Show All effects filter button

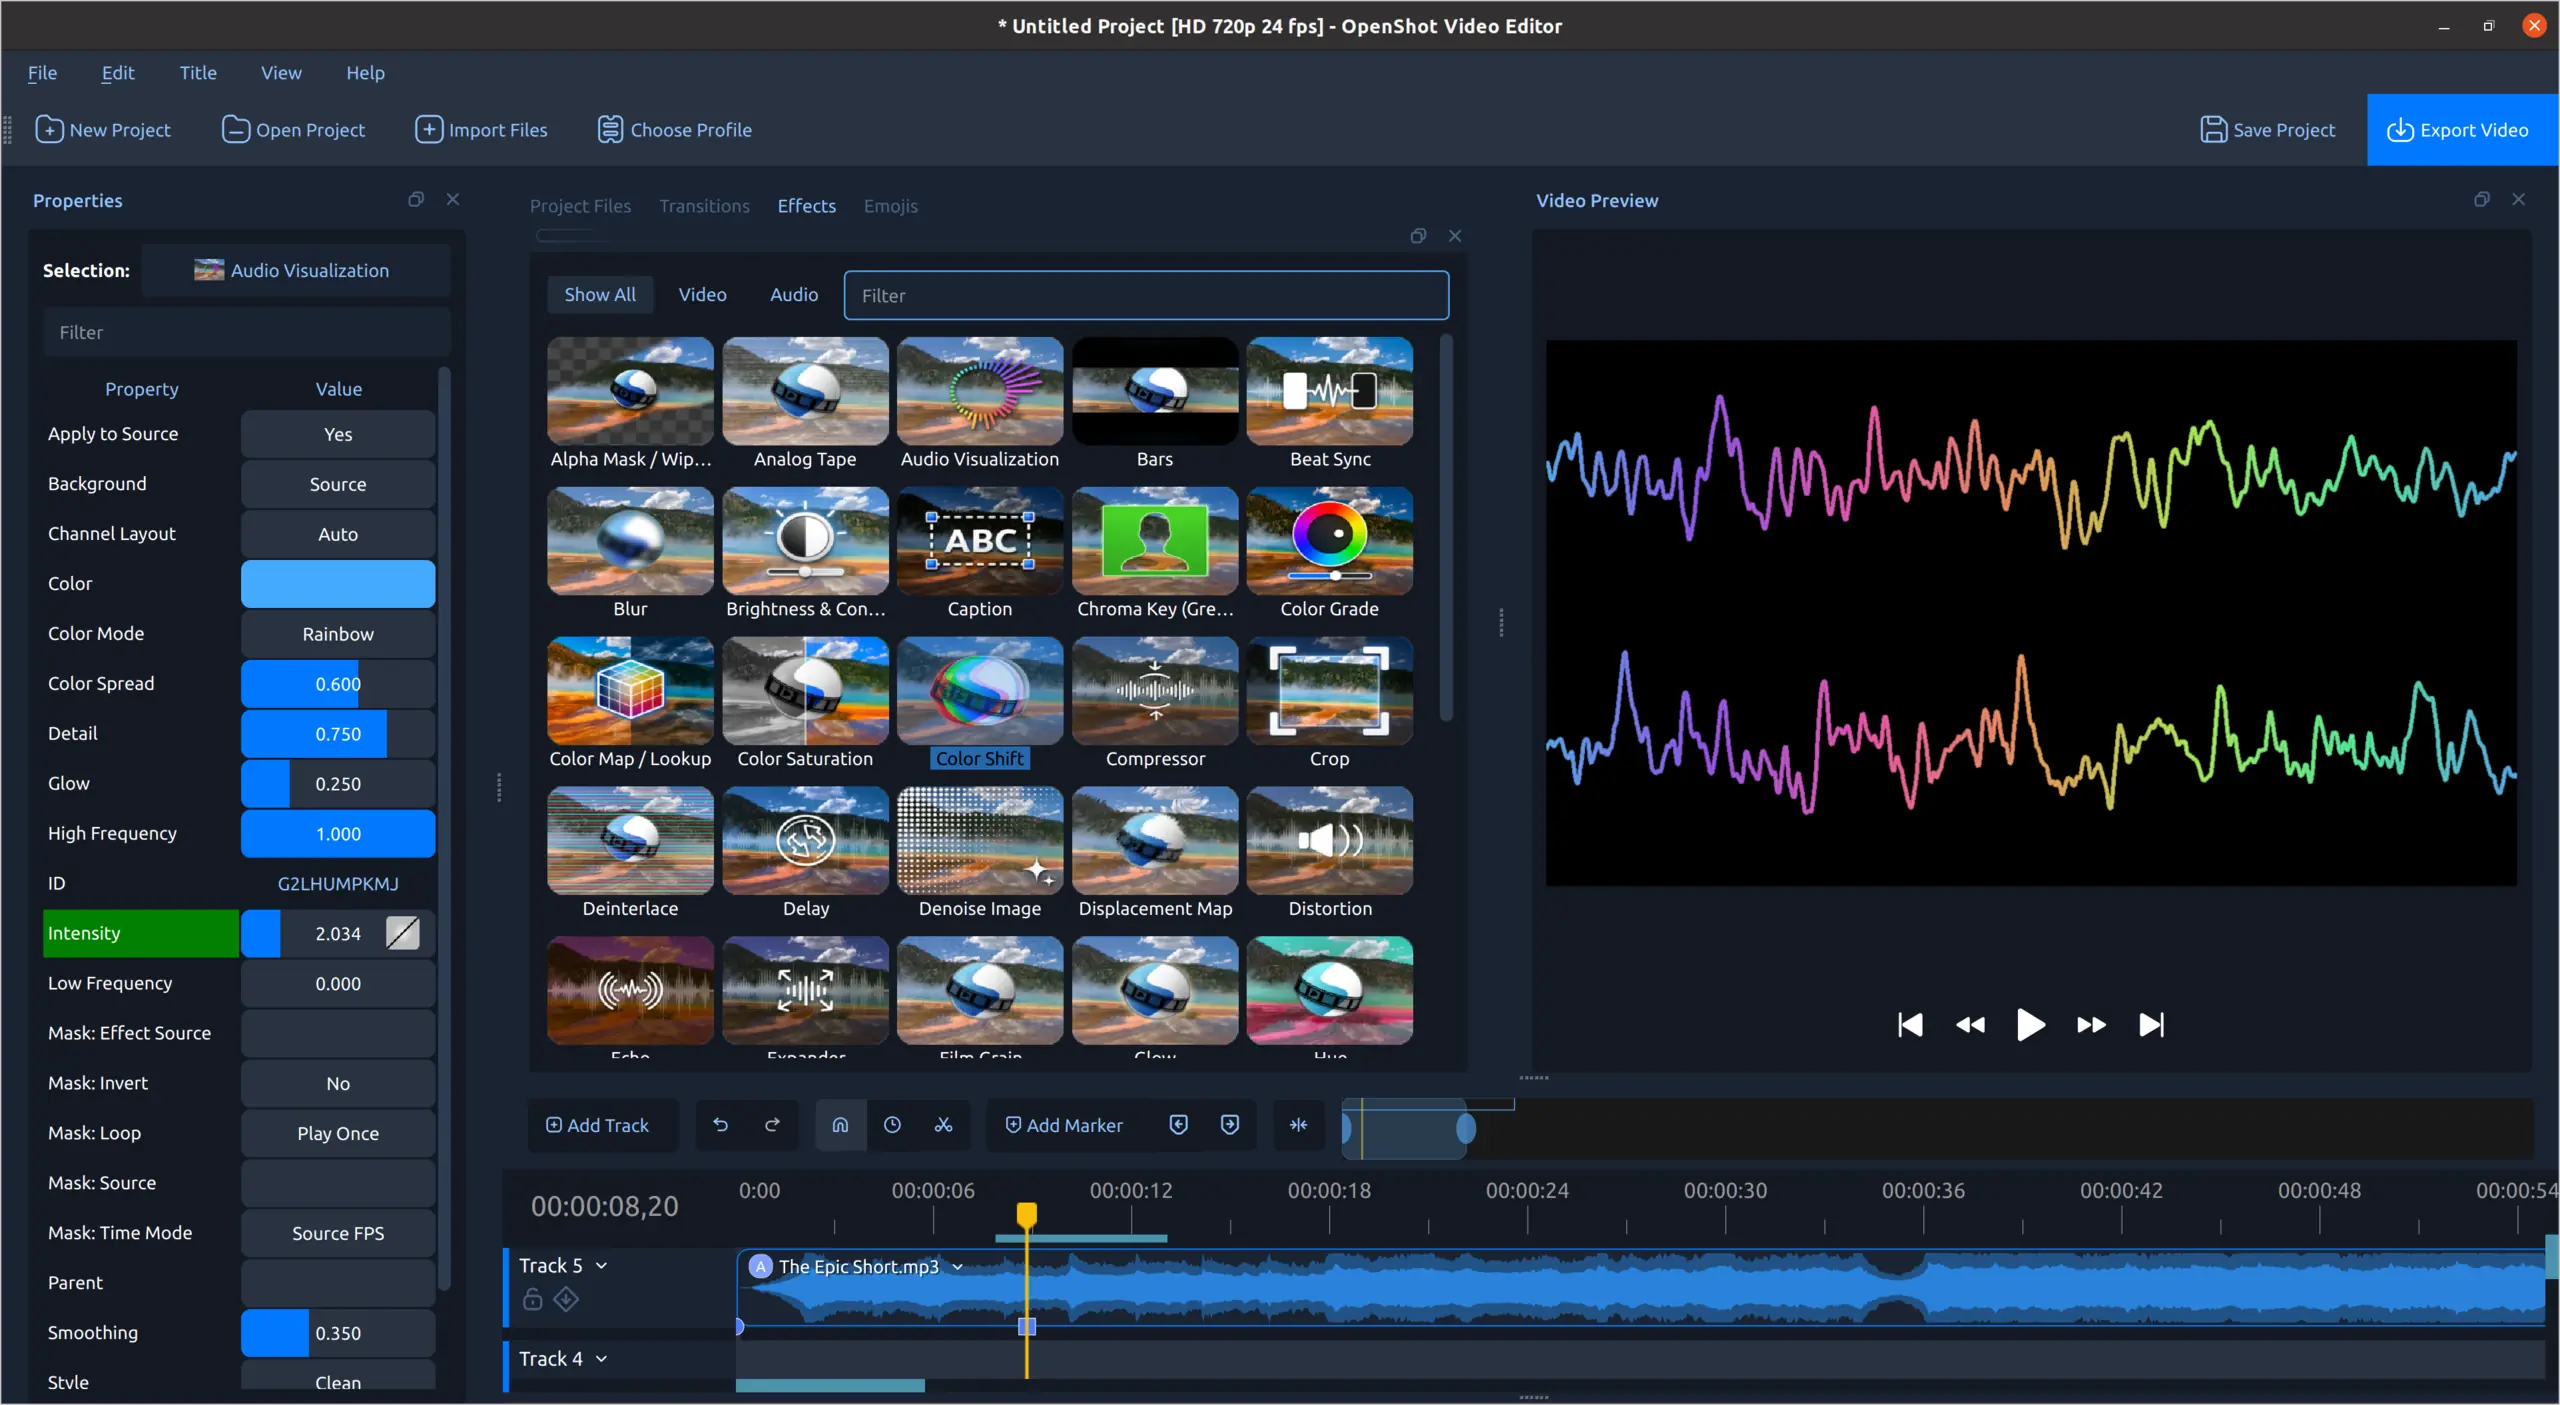[x=600, y=294]
